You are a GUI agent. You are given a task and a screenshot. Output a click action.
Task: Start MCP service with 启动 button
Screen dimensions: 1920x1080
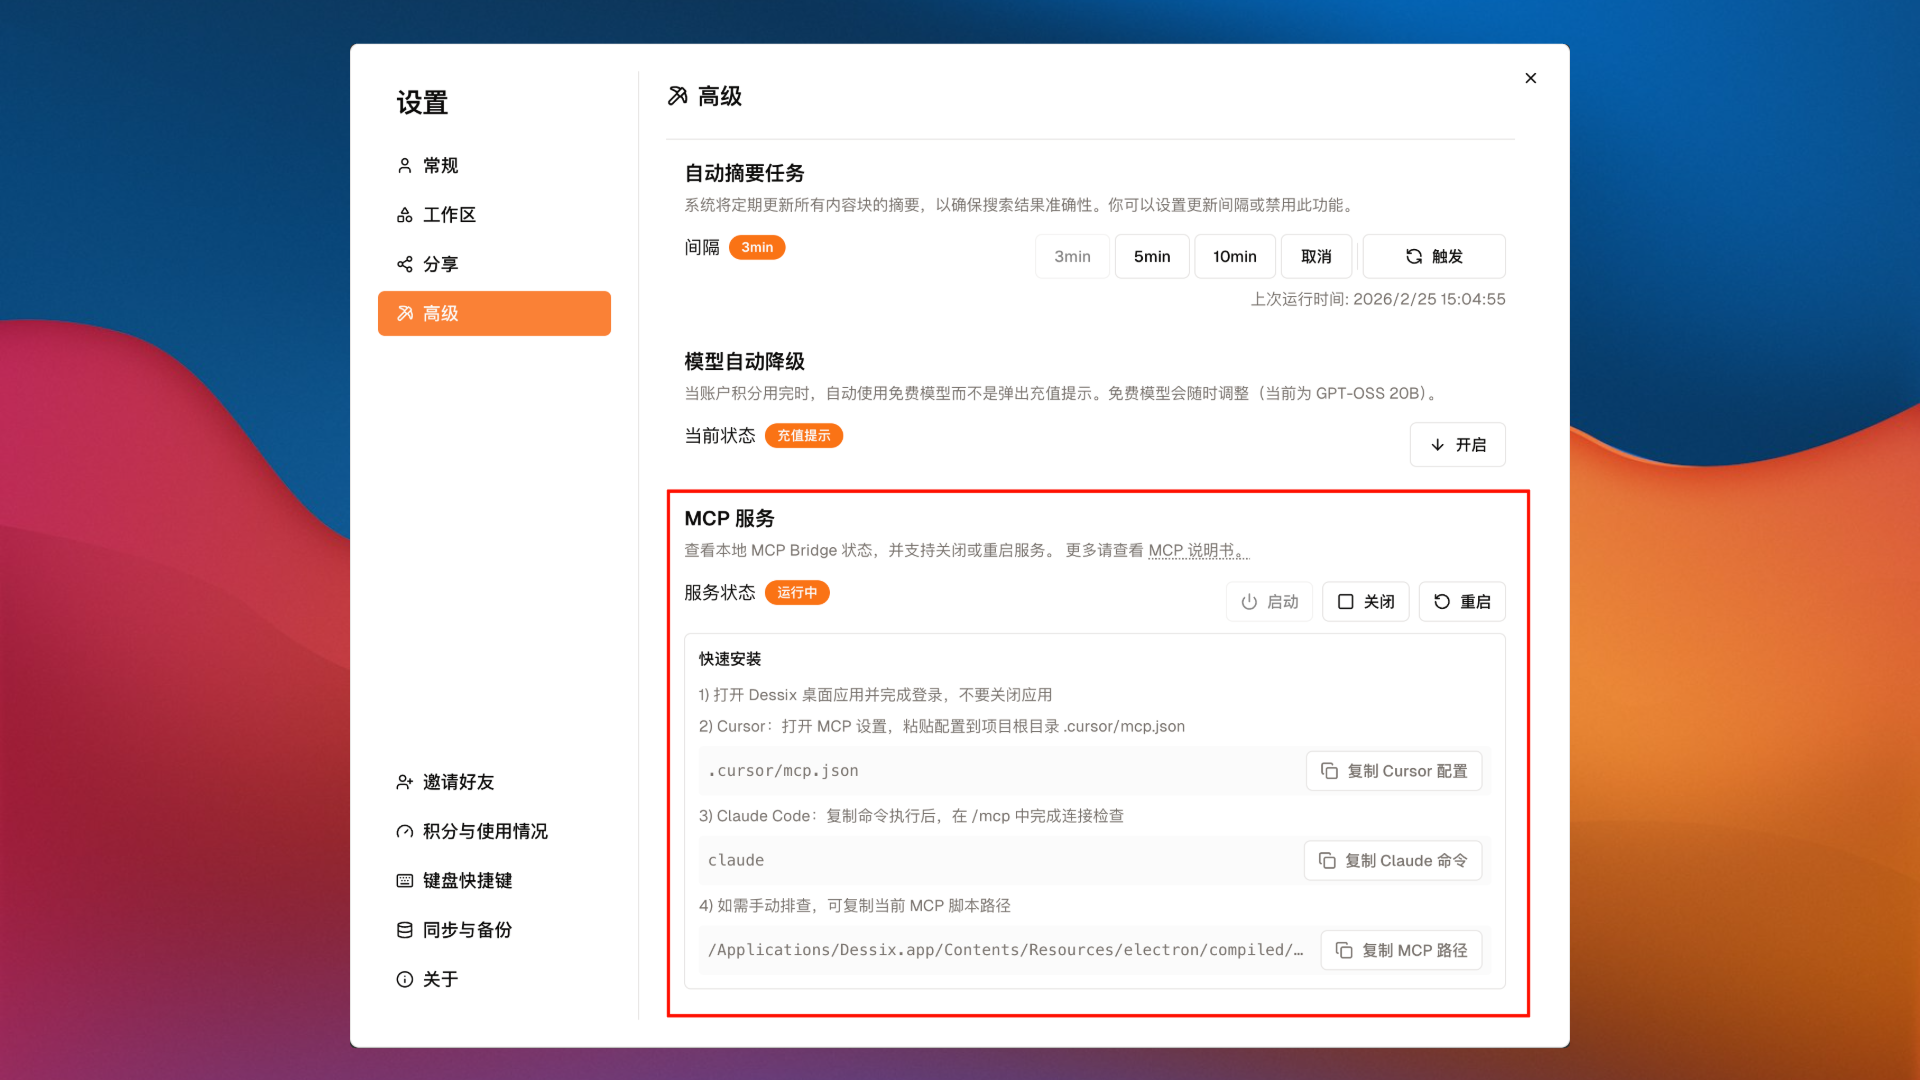click(1269, 601)
